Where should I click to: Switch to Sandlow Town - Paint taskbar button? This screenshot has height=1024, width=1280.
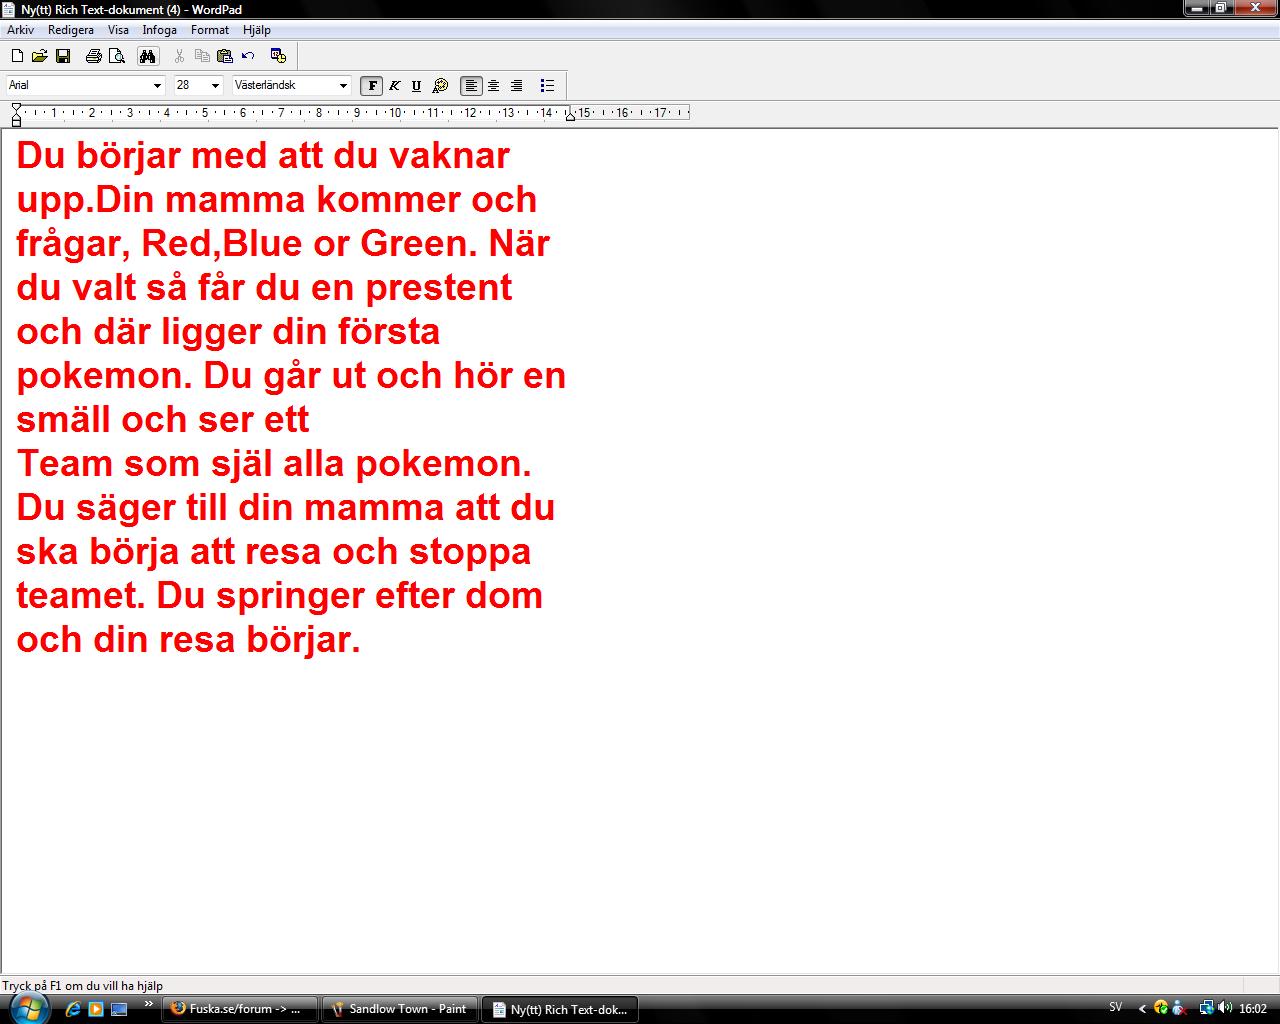click(x=400, y=1009)
